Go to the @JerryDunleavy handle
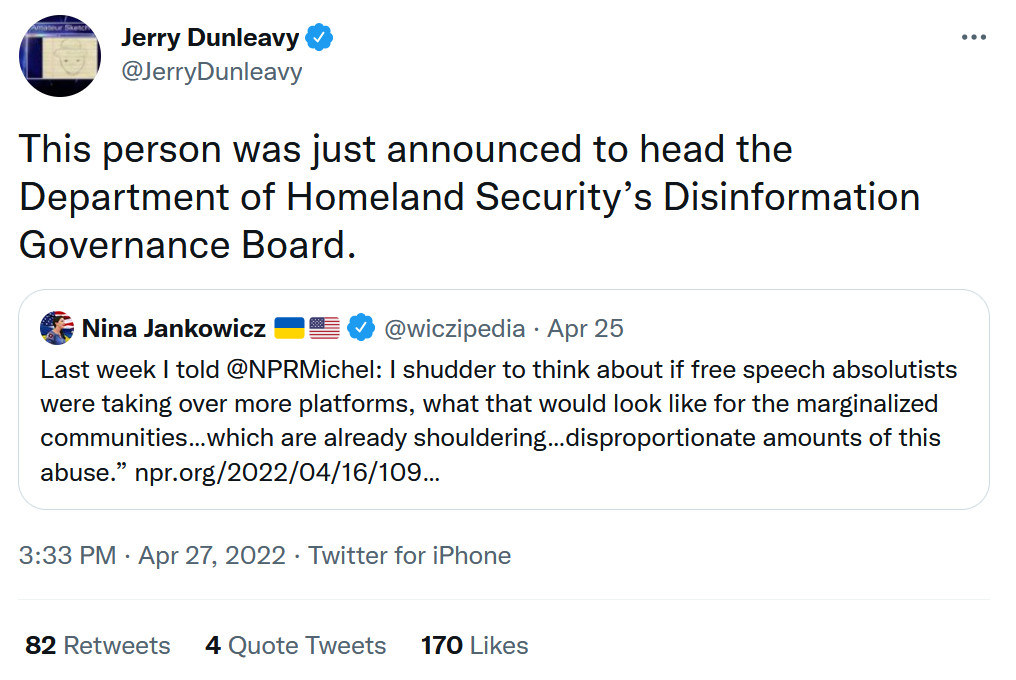Screen dimensions: 1016x680 pos(211,73)
